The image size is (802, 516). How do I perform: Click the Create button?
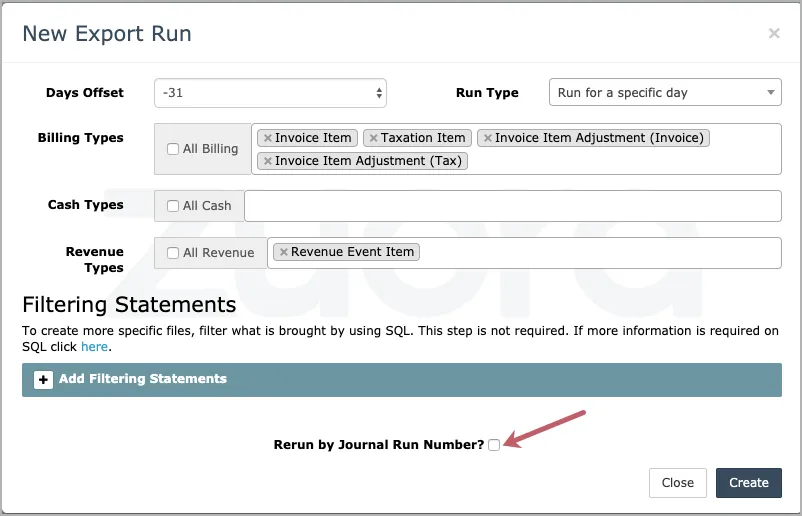[749, 483]
